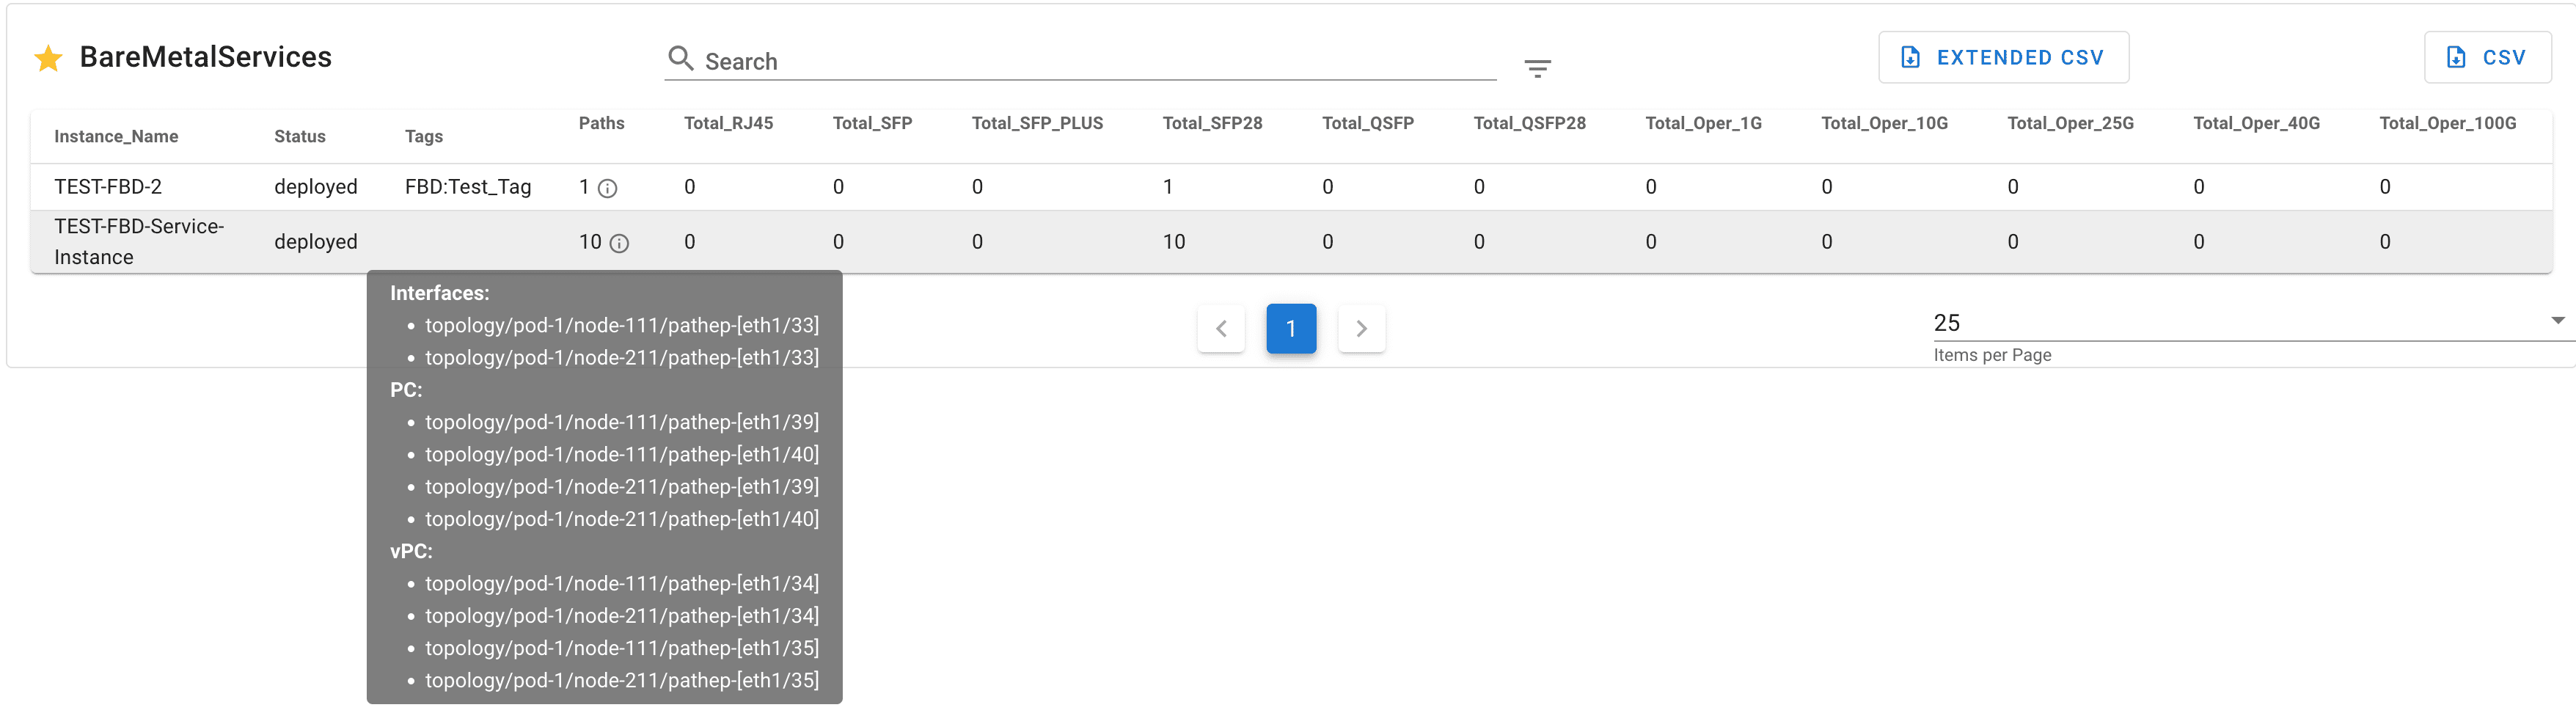This screenshot has width=2576, height=713.
Task: Sort by Total_Oper_1G column header
Action: (x=1703, y=123)
